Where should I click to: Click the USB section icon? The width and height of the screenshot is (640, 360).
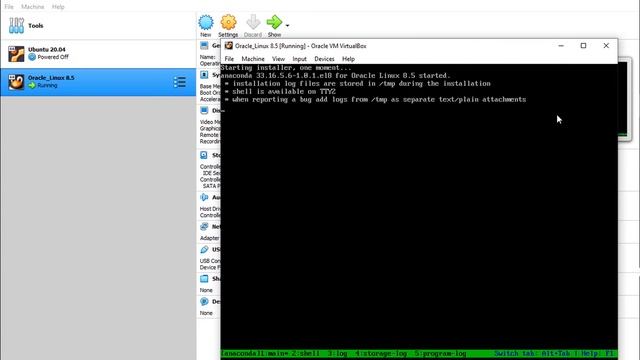[x=204, y=249]
